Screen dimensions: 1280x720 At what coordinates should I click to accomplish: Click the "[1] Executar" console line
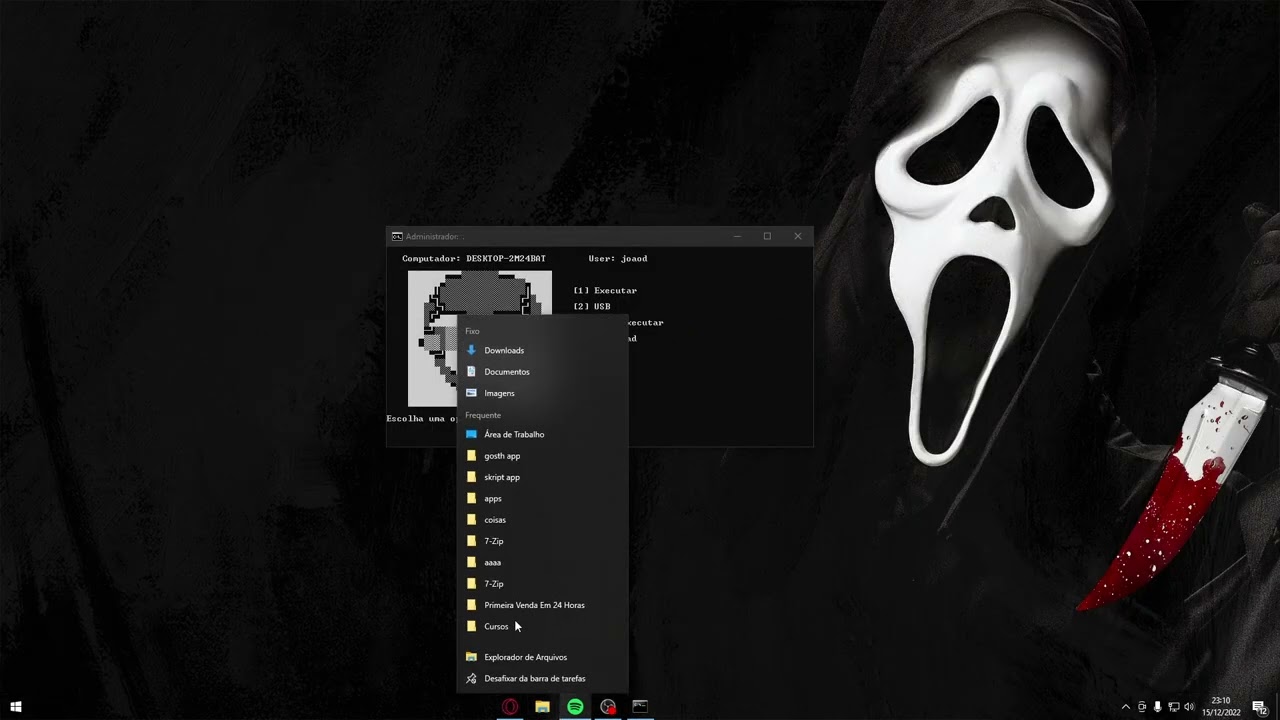[x=605, y=290]
